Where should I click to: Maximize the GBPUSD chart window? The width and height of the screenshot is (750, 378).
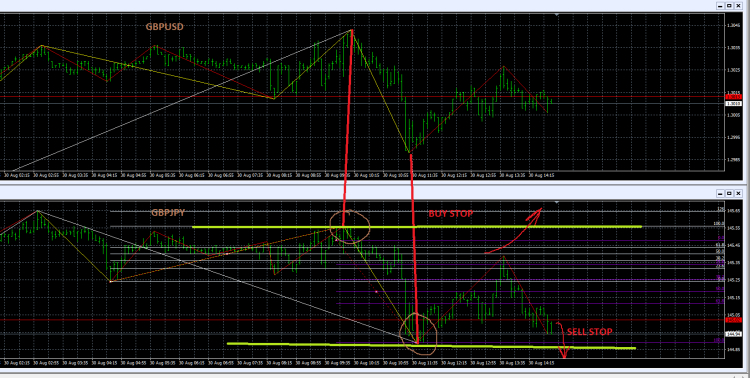pos(729,6)
